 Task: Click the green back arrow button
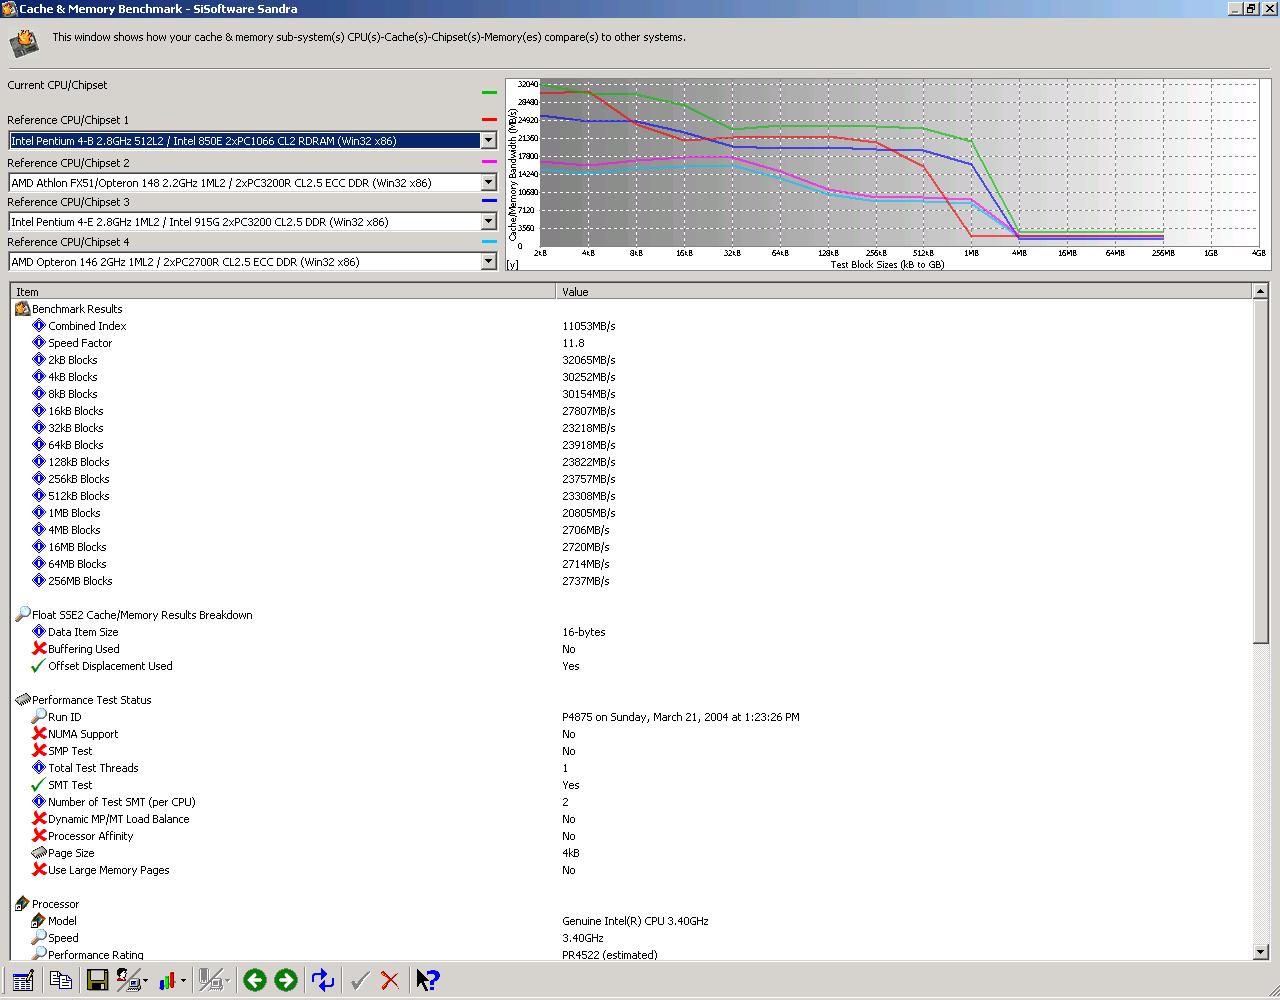(x=254, y=980)
